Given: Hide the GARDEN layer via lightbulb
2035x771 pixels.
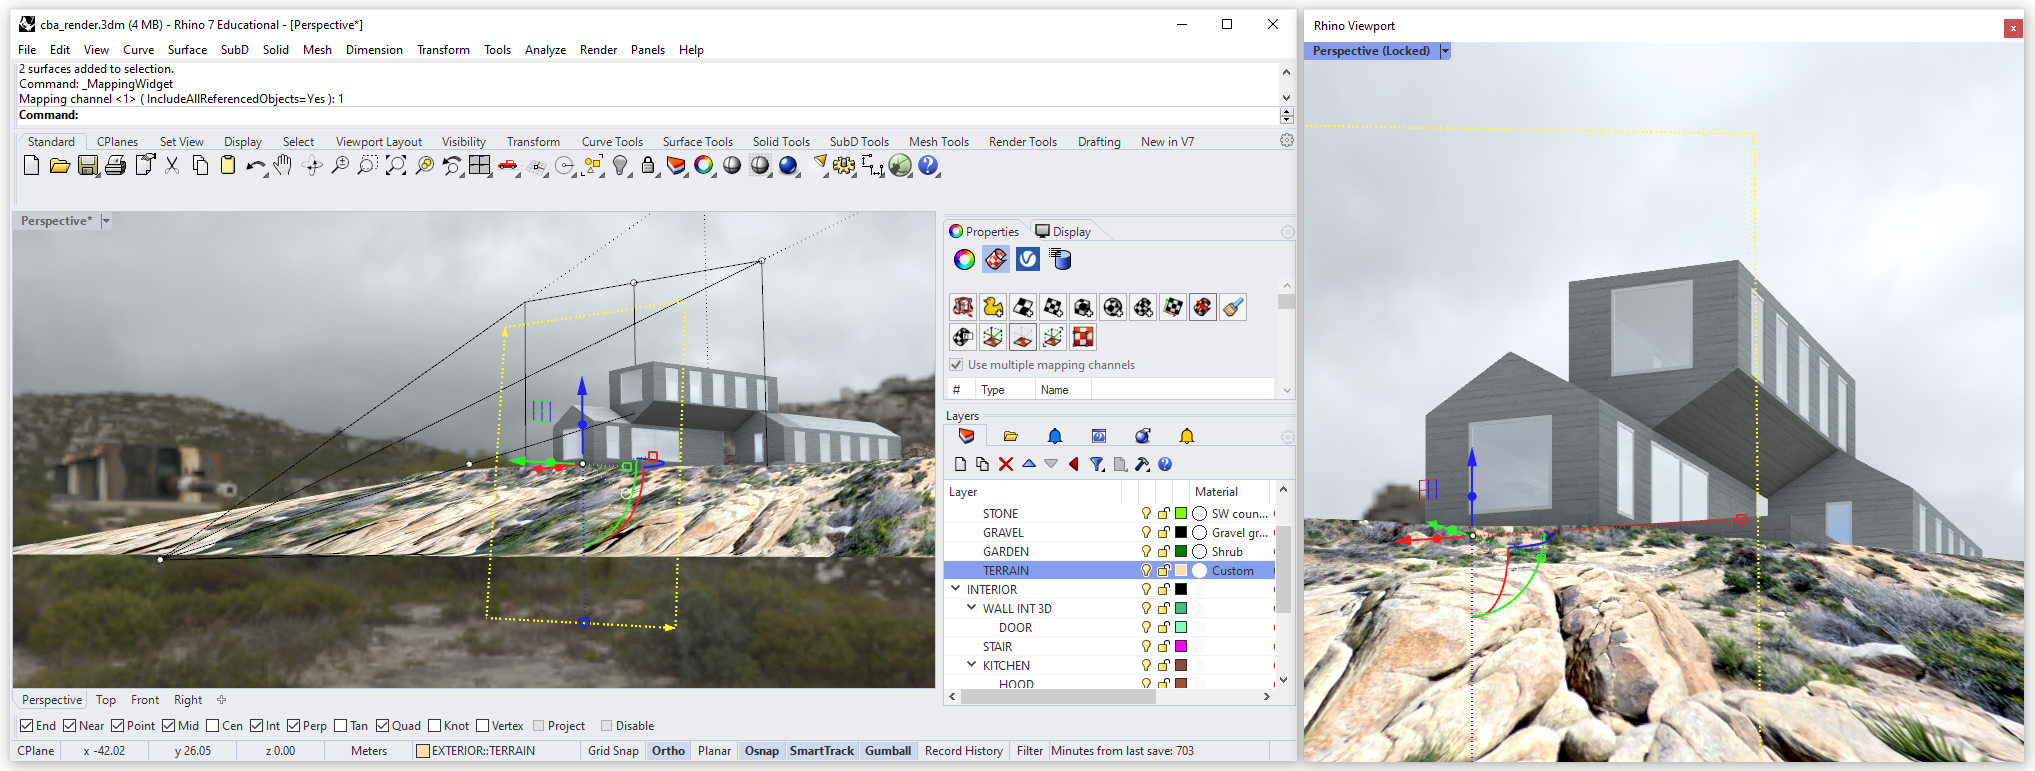Looking at the screenshot, I should [x=1146, y=552].
